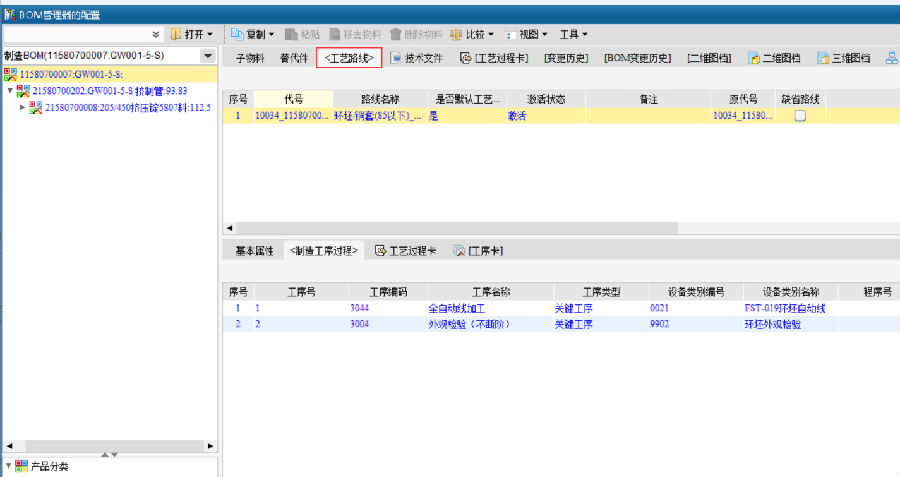Screen dimensions: 900x477
Task: Click root node icon 11580700007:GW001-5-S
Action: [10, 74]
